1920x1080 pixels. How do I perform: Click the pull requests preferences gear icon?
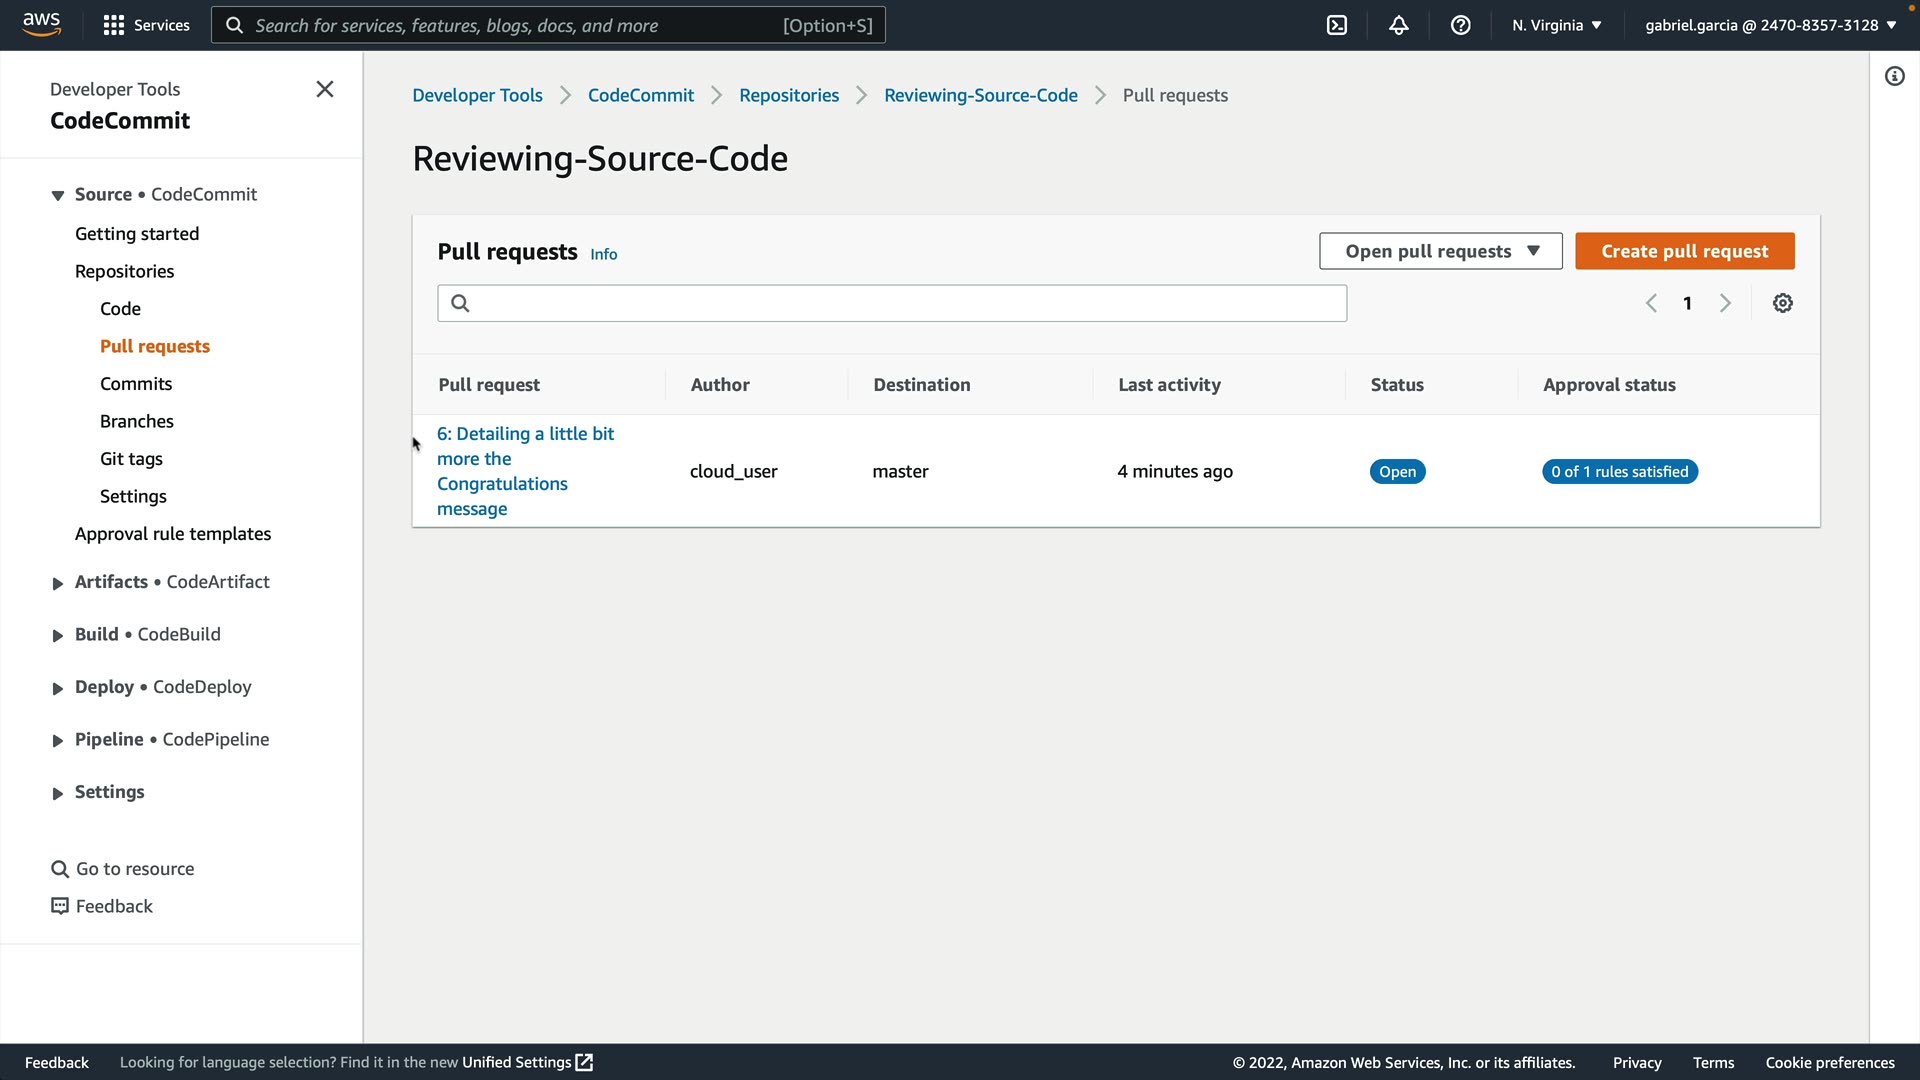pos(1783,303)
